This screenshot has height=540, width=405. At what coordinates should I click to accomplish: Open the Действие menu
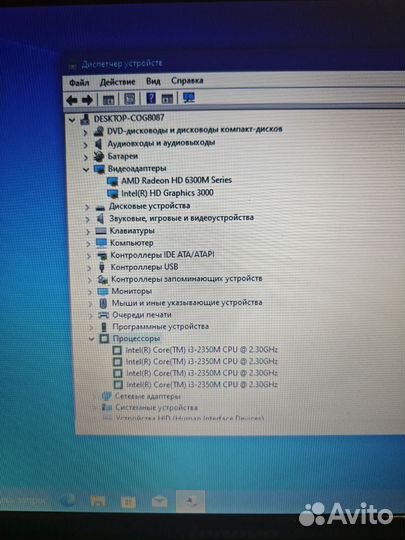click(x=117, y=82)
